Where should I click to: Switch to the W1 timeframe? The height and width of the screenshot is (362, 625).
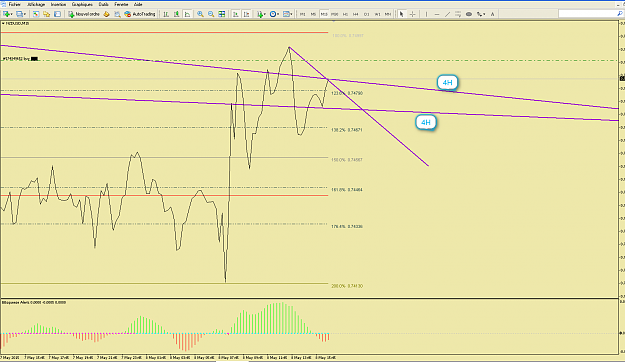click(x=377, y=14)
